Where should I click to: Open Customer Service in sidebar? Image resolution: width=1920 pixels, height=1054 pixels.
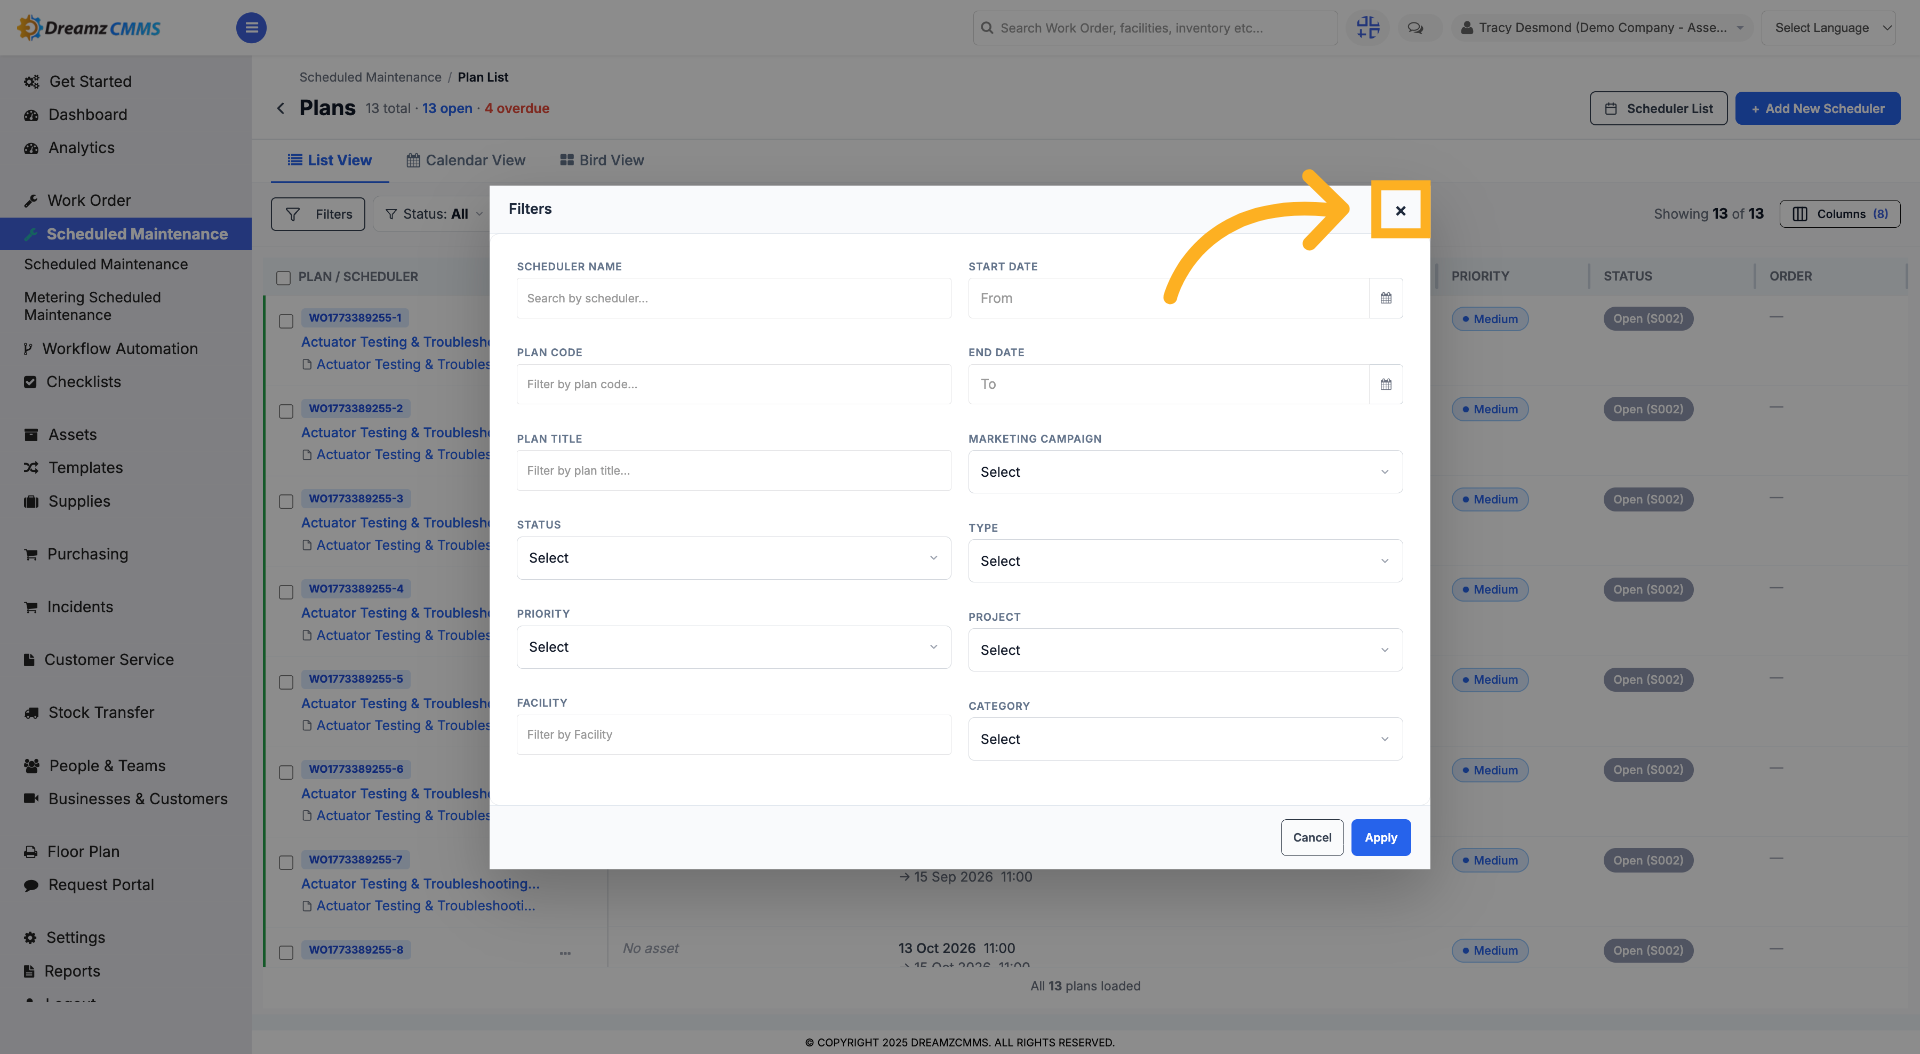(x=109, y=659)
